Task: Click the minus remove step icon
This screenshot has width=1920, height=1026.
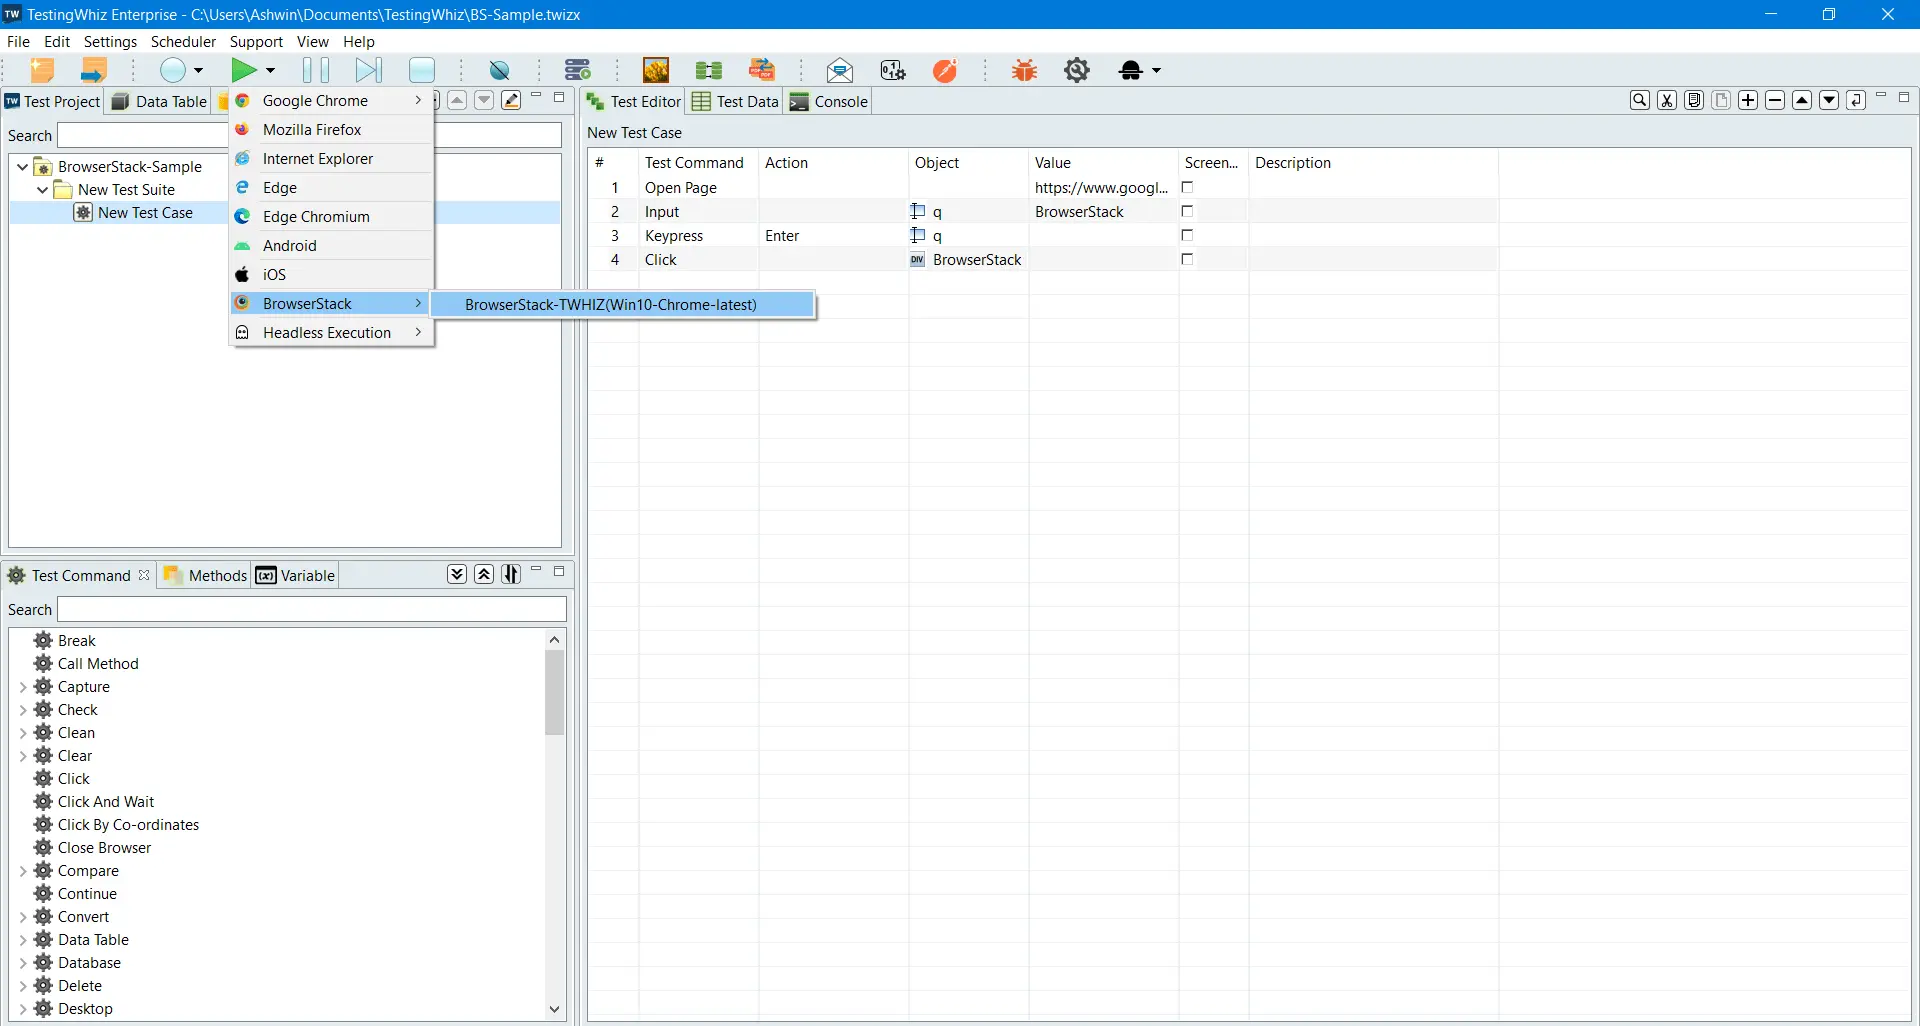Action: [1775, 100]
